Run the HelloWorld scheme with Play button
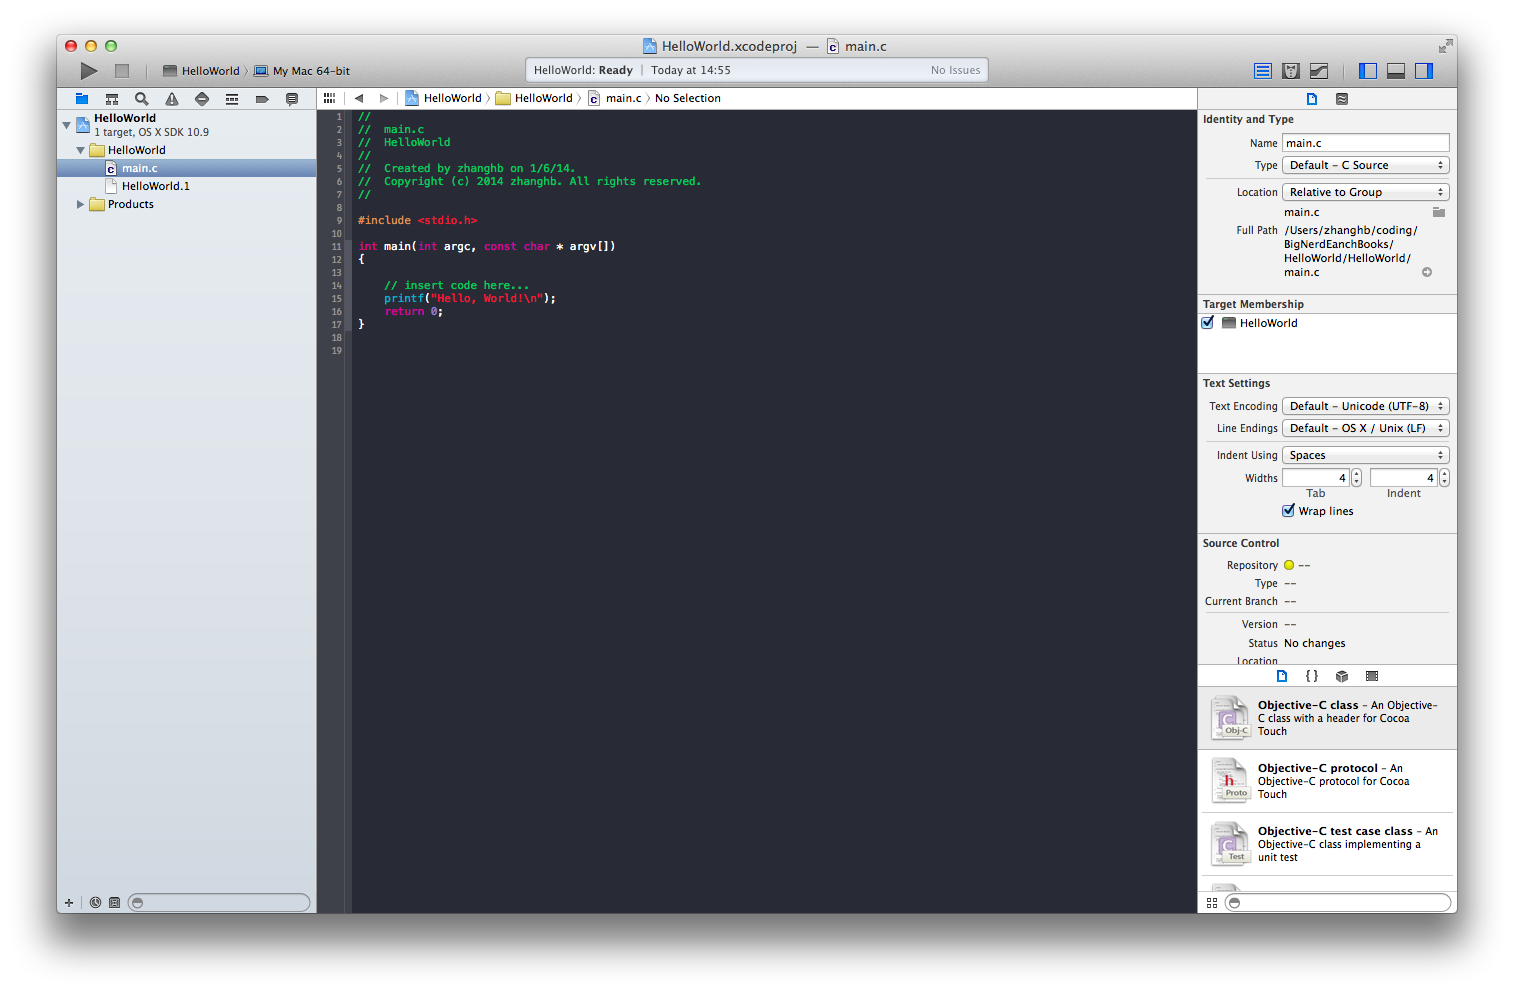 pos(89,71)
